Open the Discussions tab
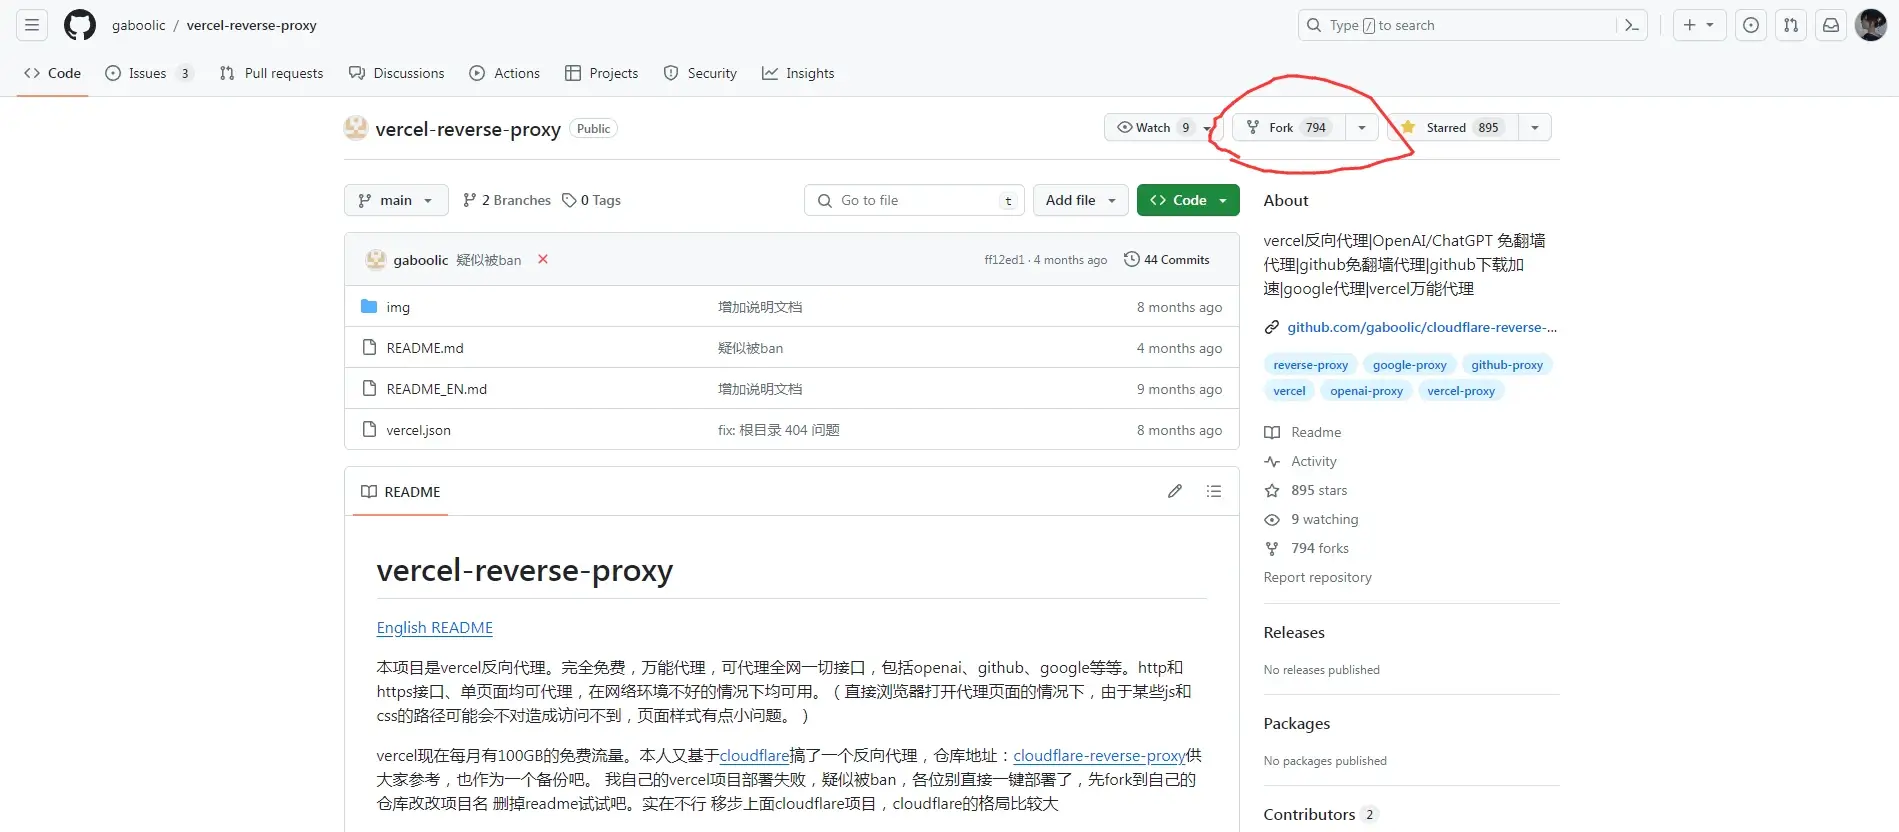The image size is (1899, 832). click(397, 73)
